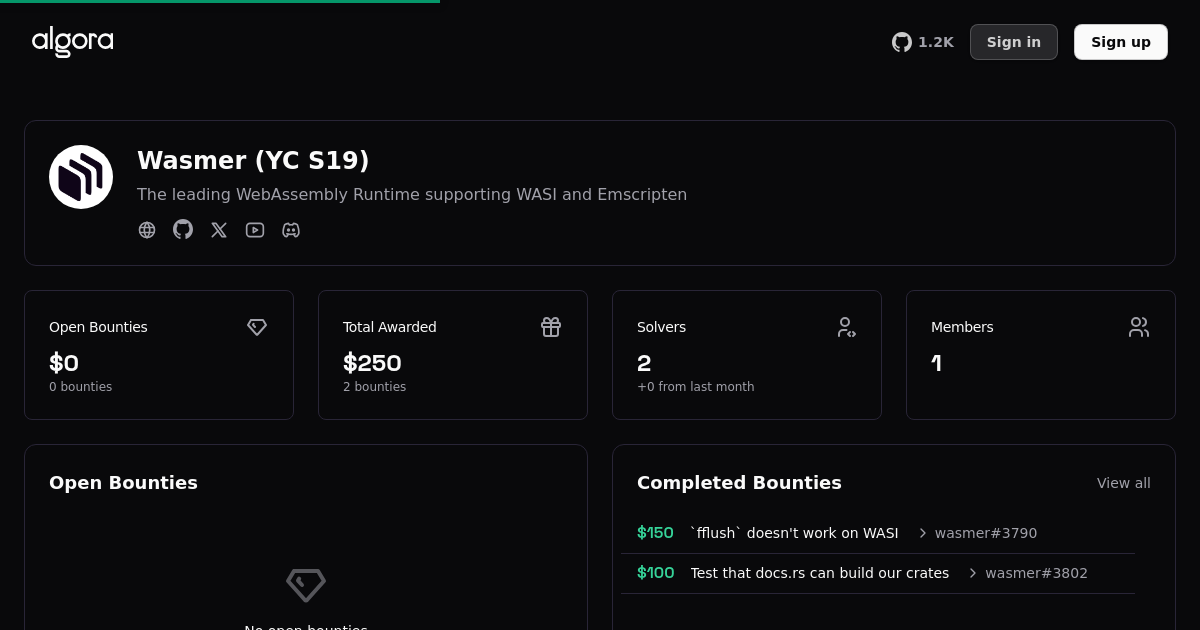Viewport: 1200px width, 630px height.
Task: Open the GitHub 1.2K stars link
Action: coord(922,42)
